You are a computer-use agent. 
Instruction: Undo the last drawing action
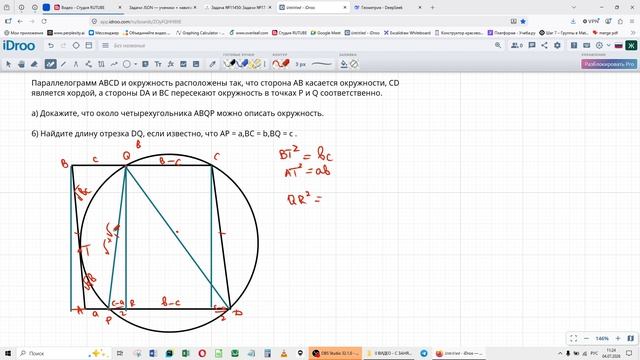coord(51,46)
